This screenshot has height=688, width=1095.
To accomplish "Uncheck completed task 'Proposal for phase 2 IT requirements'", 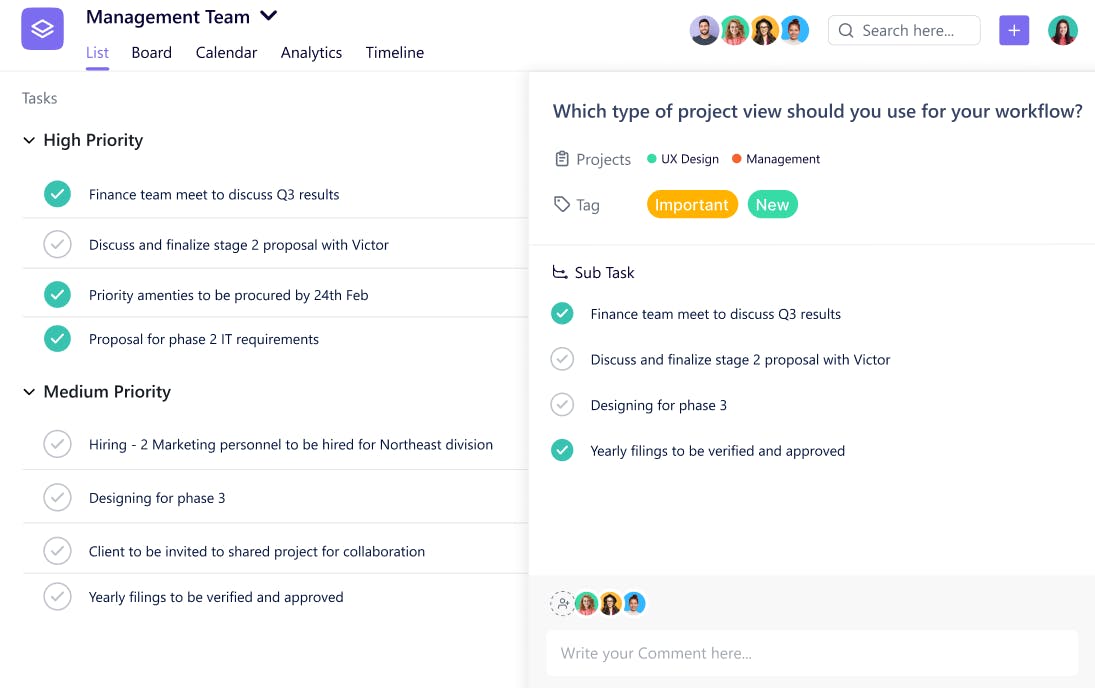I will 57,339.
